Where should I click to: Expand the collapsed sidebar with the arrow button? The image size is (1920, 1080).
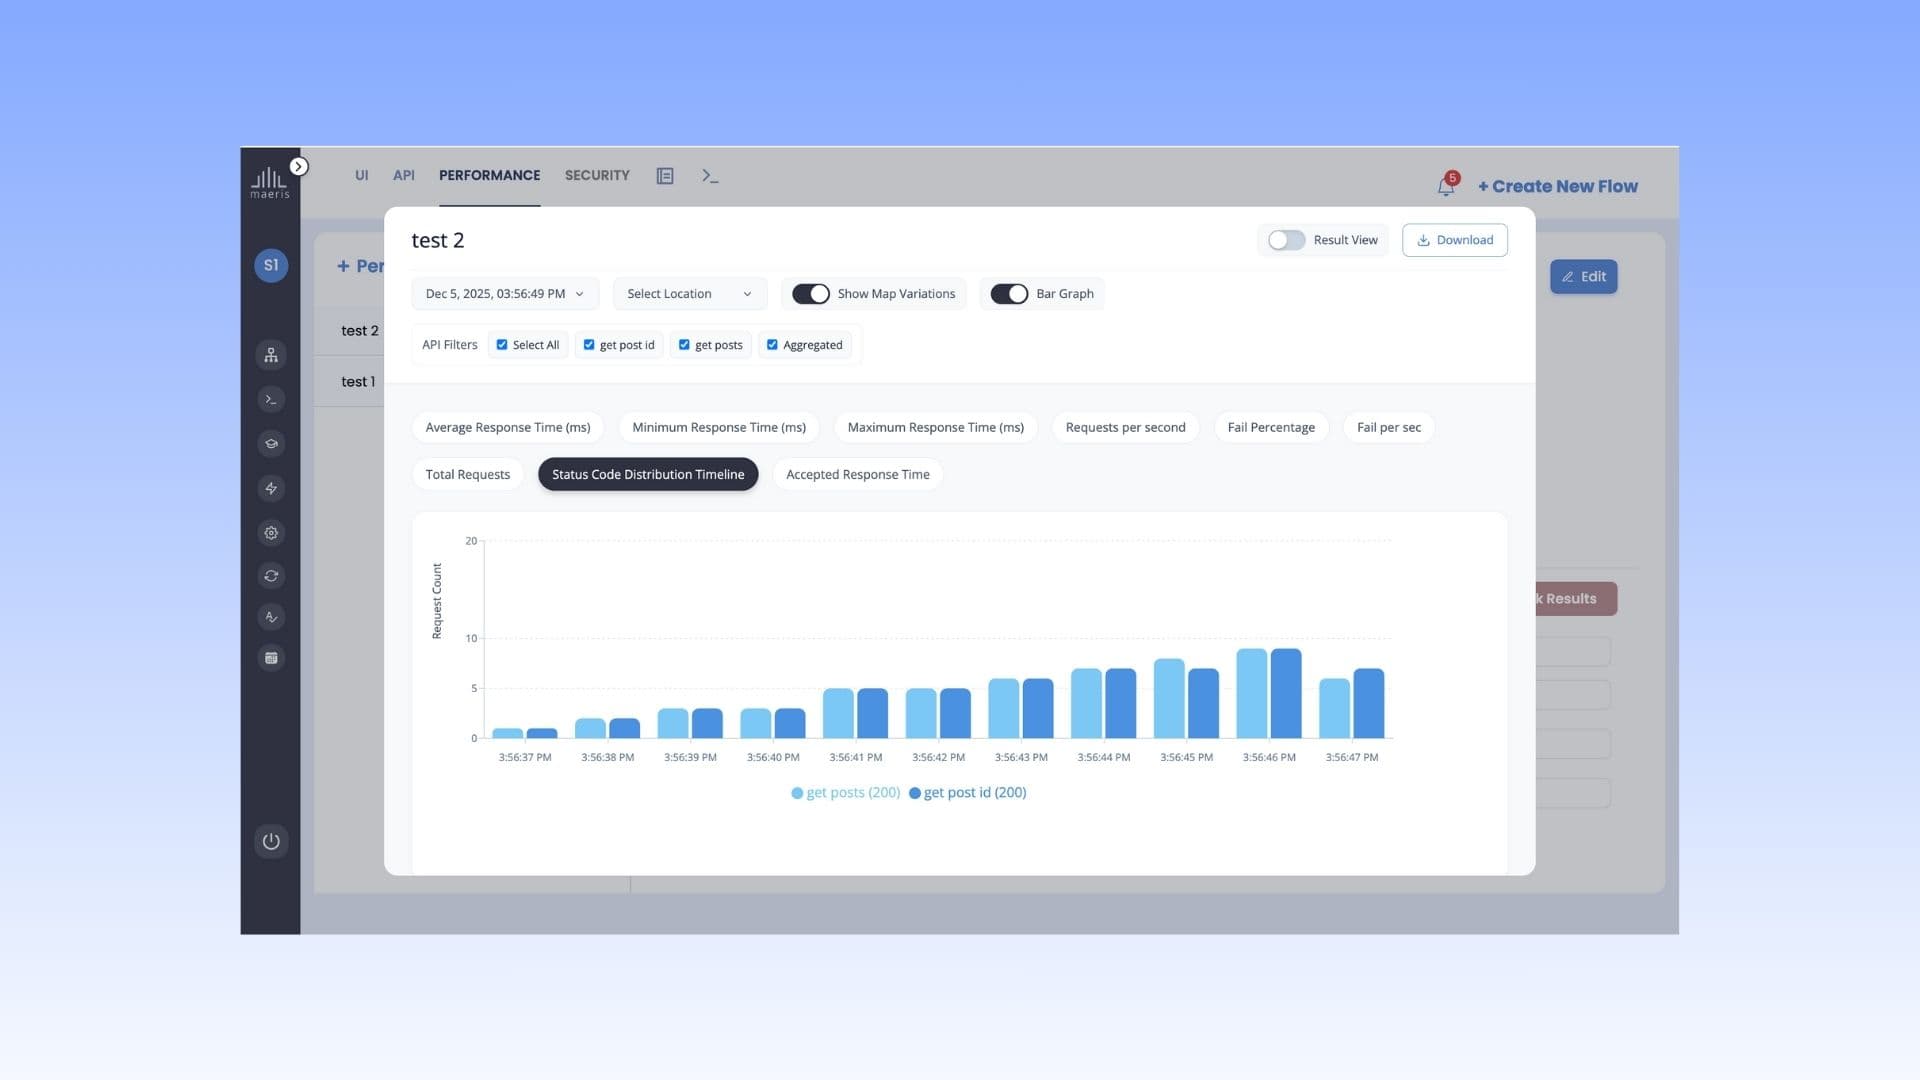tap(299, 166)
